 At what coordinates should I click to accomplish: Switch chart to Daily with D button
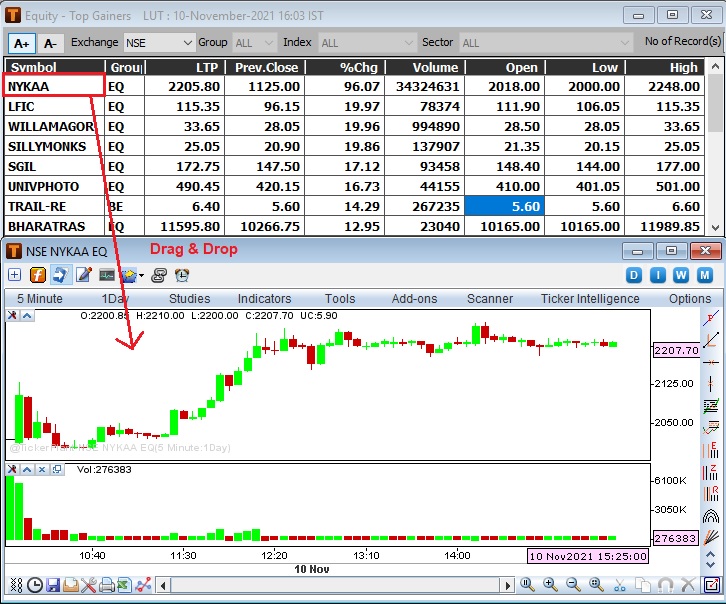click(x=634, y=276)
